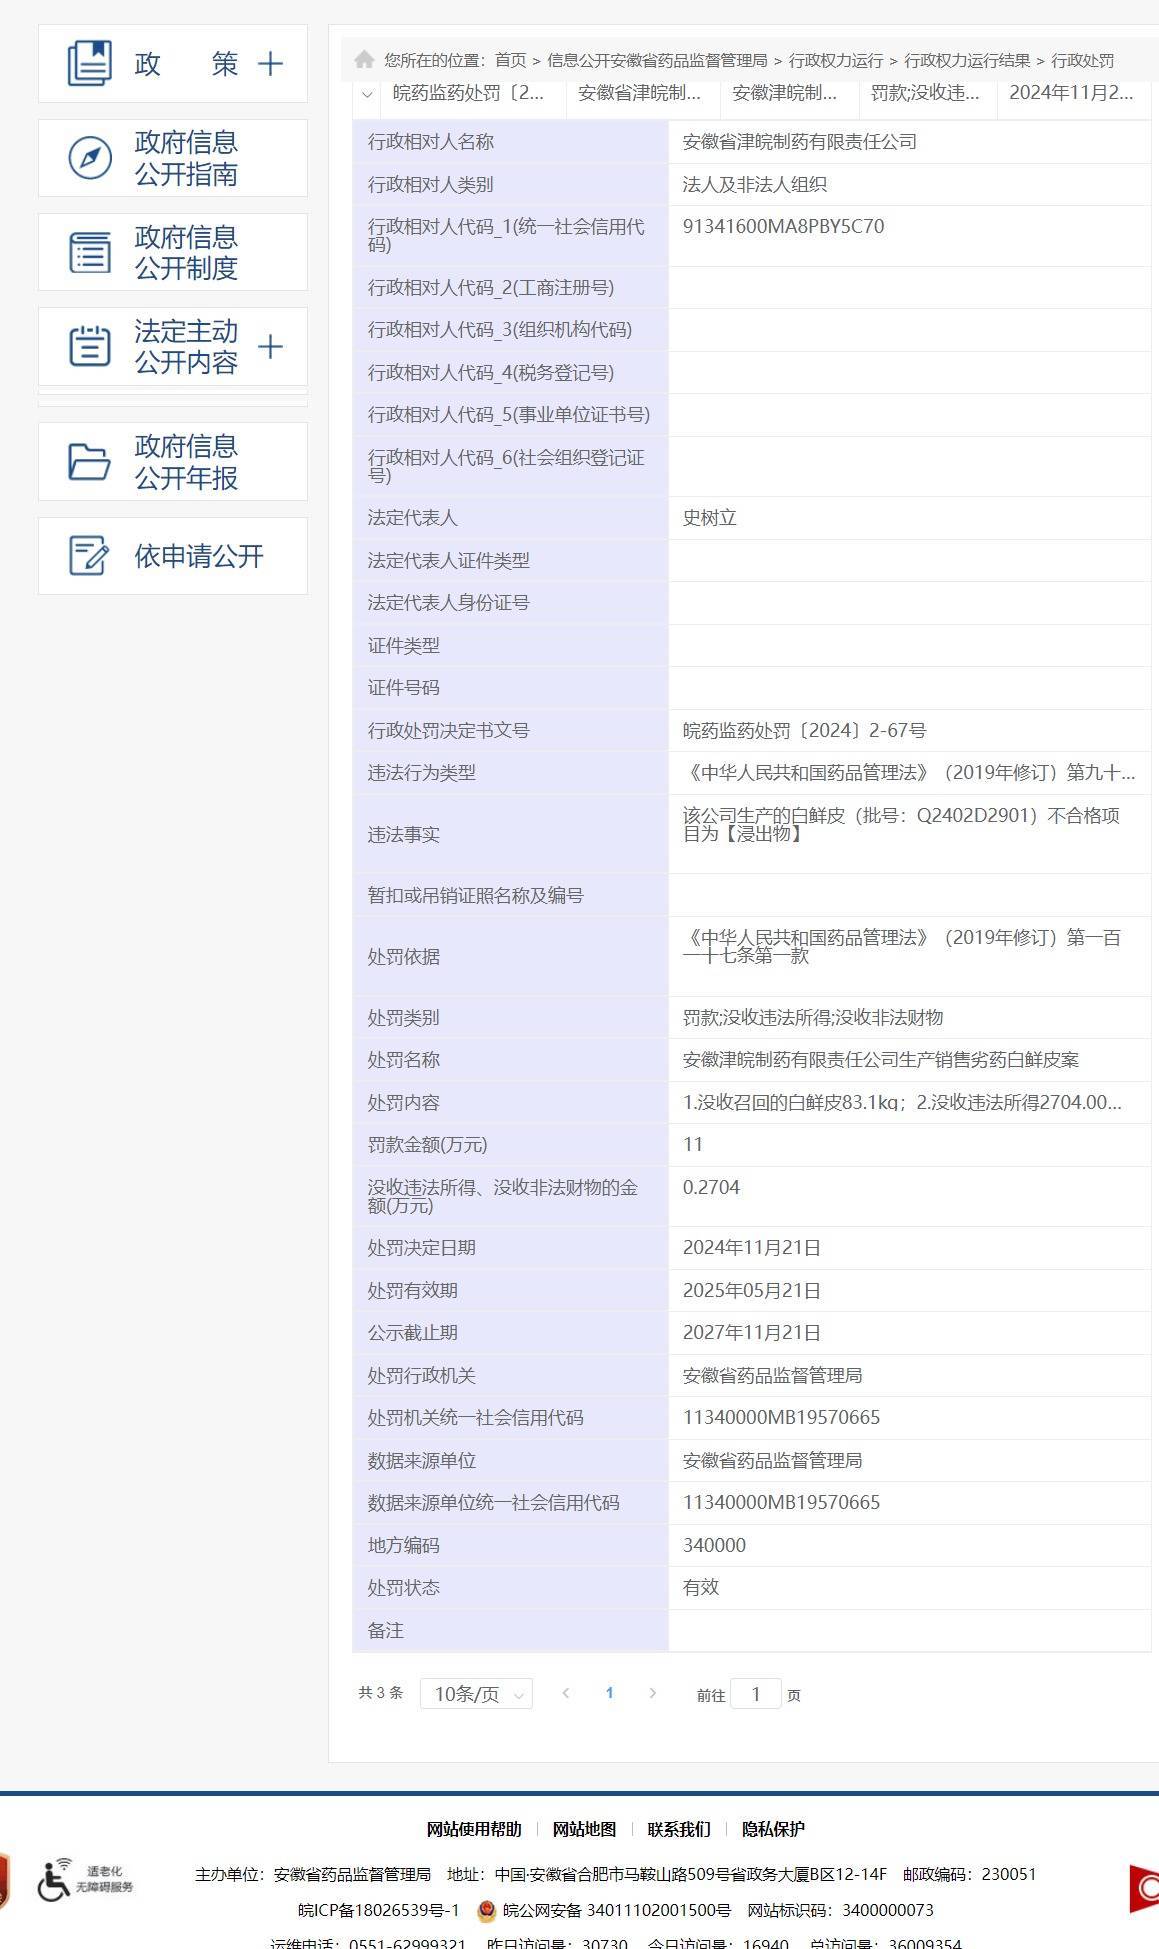This screenshot has width=1159, height=1949.
Task: Click the folder icon for annual report
Action: coord(90,462)
